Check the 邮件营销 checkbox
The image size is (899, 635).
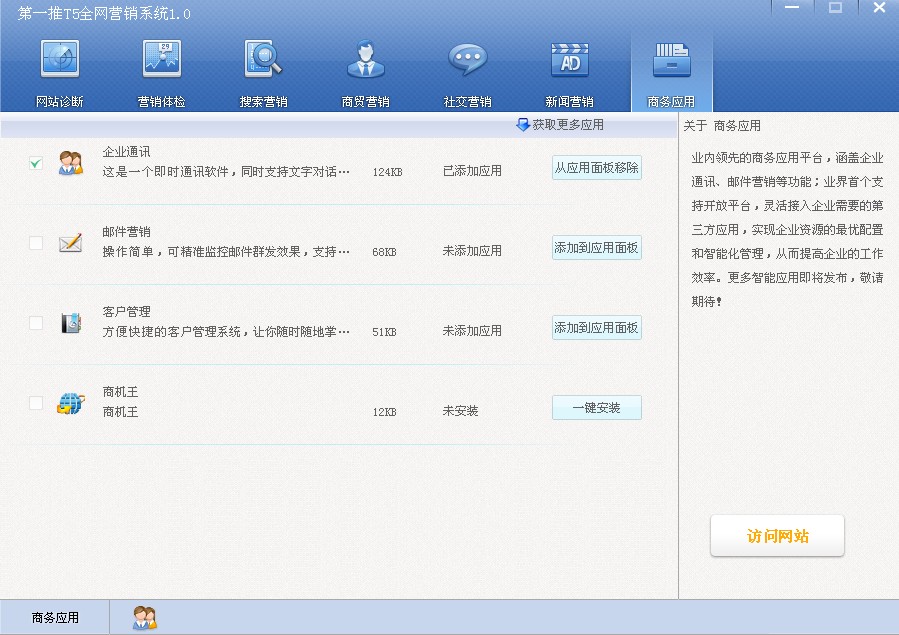(36, 243)
